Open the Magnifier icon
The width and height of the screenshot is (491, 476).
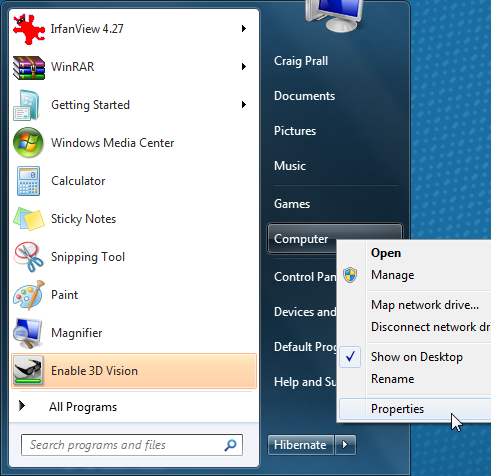tap(28, 333)
